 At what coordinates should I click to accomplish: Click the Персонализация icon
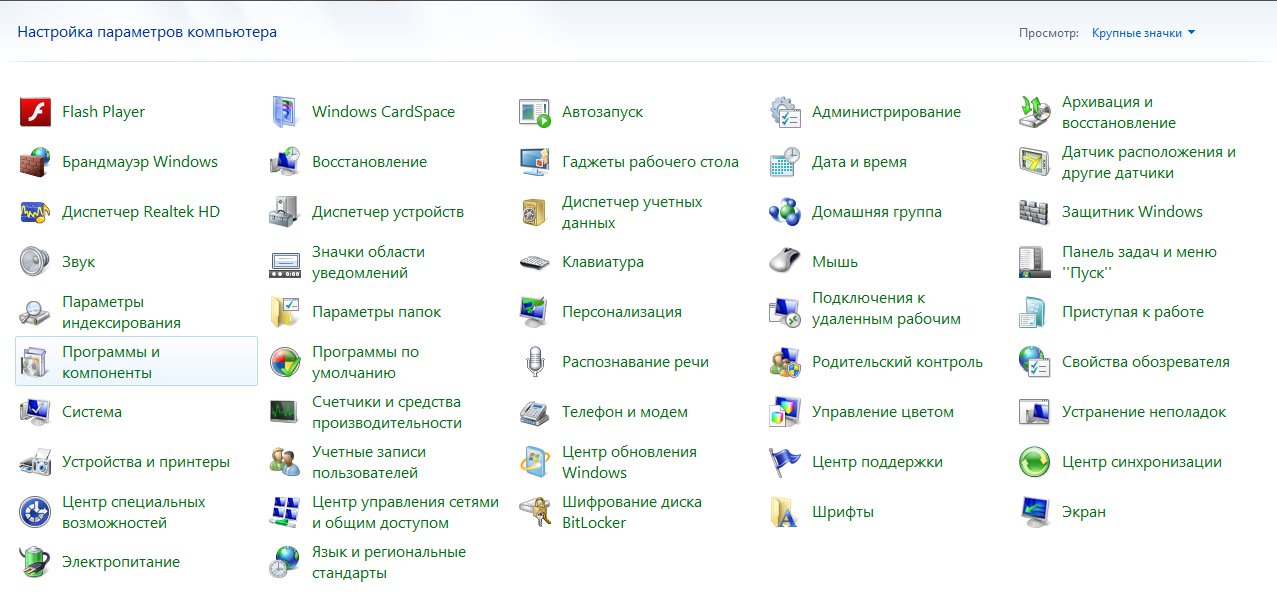(535, 312)
